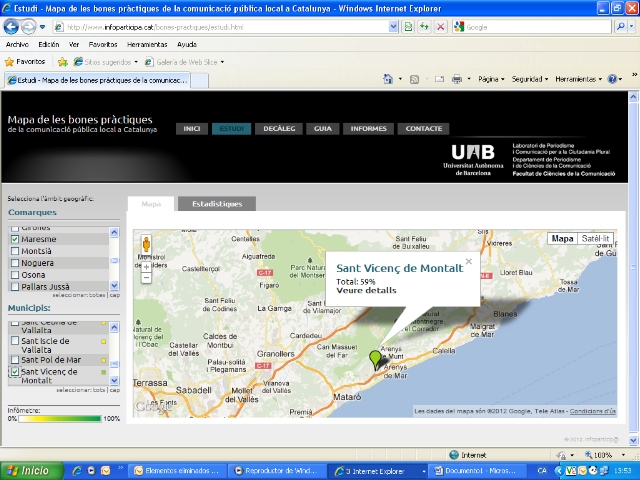
Task: Open Elementos eliminados taskbar item
Action: [x=178, y=471]
